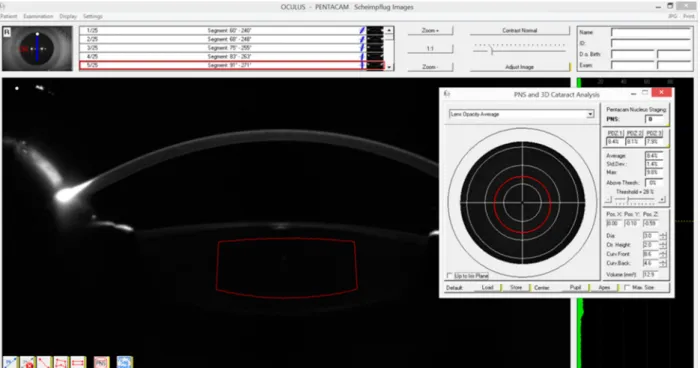Click the PDZ 2 button
The image size is (700, 368).
click(634, 134)
